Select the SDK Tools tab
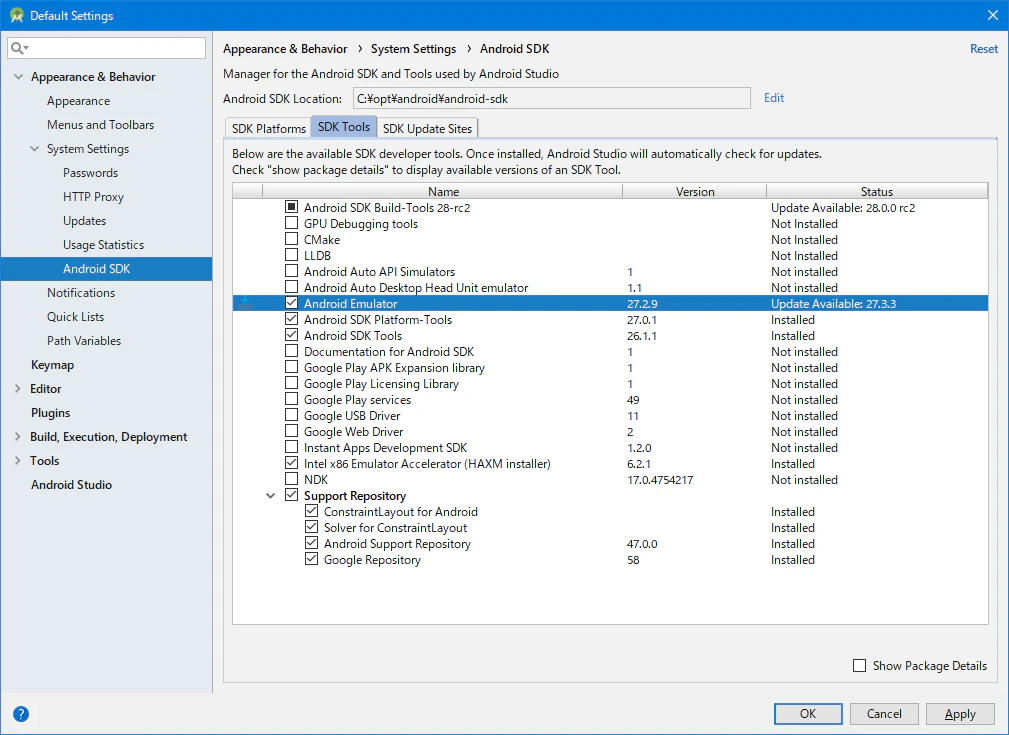1009x735 pixels. point(344,127)
